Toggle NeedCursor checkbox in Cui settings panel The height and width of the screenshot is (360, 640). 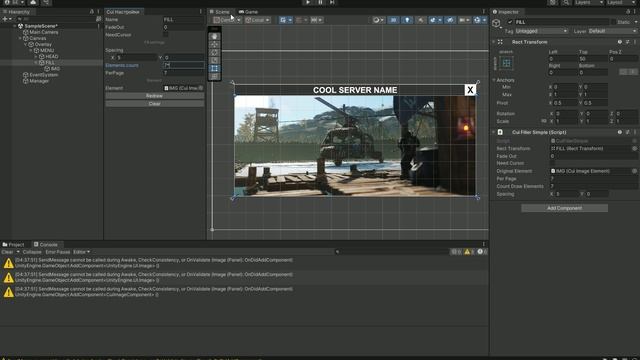(166, 35)
